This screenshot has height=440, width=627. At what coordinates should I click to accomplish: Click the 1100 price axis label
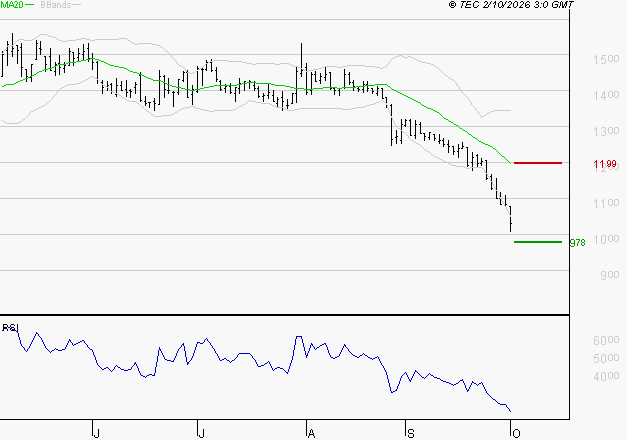coord(606,203)
